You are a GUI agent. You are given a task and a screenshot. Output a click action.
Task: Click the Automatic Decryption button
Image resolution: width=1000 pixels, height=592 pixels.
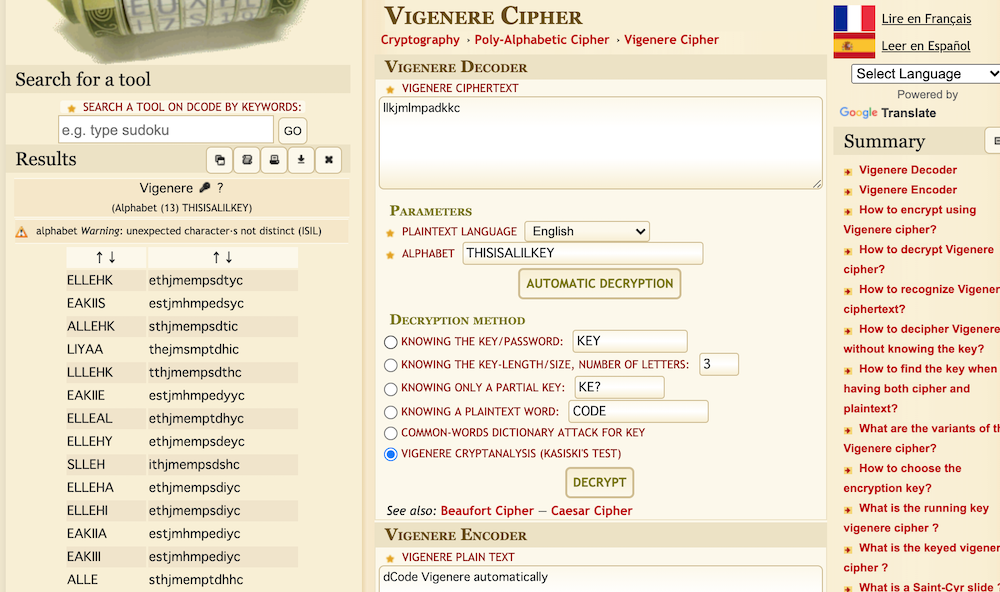[599, 284]
